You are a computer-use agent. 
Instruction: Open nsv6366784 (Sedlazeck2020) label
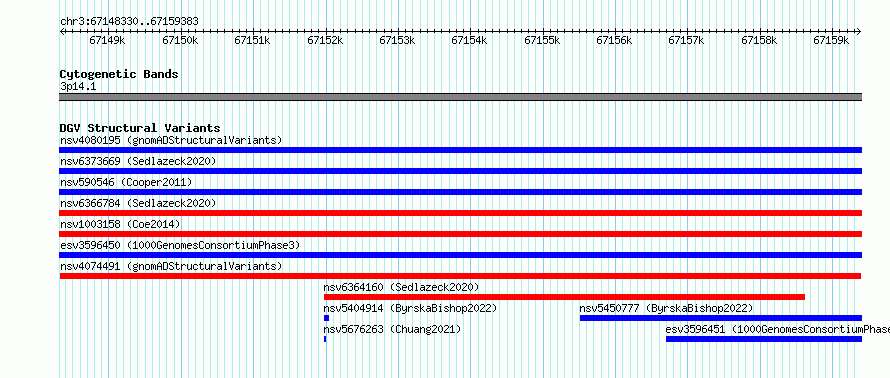click(138, 203)
